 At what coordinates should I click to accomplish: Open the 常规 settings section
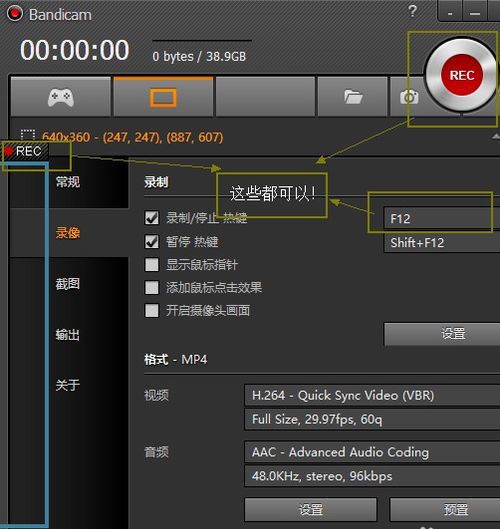tap(68, 182)
